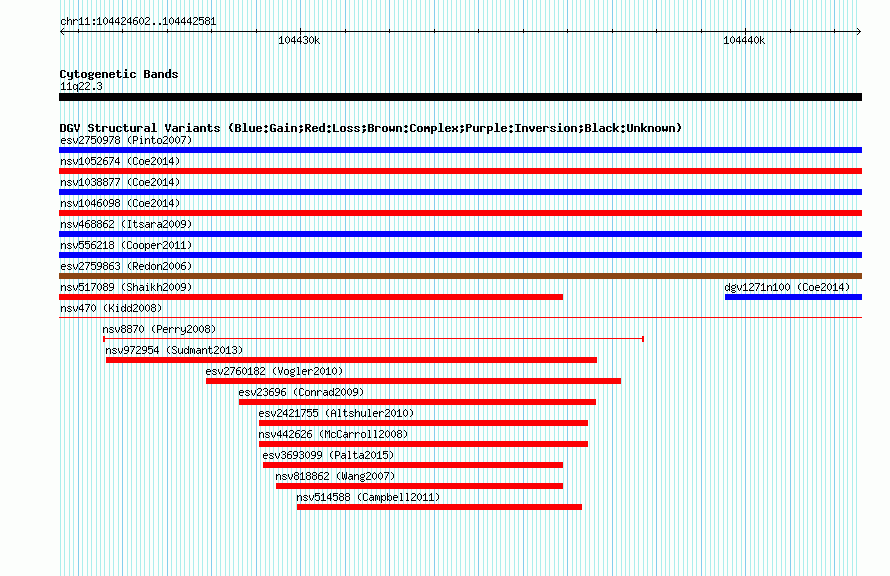
Task: Open nsv556218 (Cooper2011) variant label
Action: pyautogui.click(x=126, y=245)
